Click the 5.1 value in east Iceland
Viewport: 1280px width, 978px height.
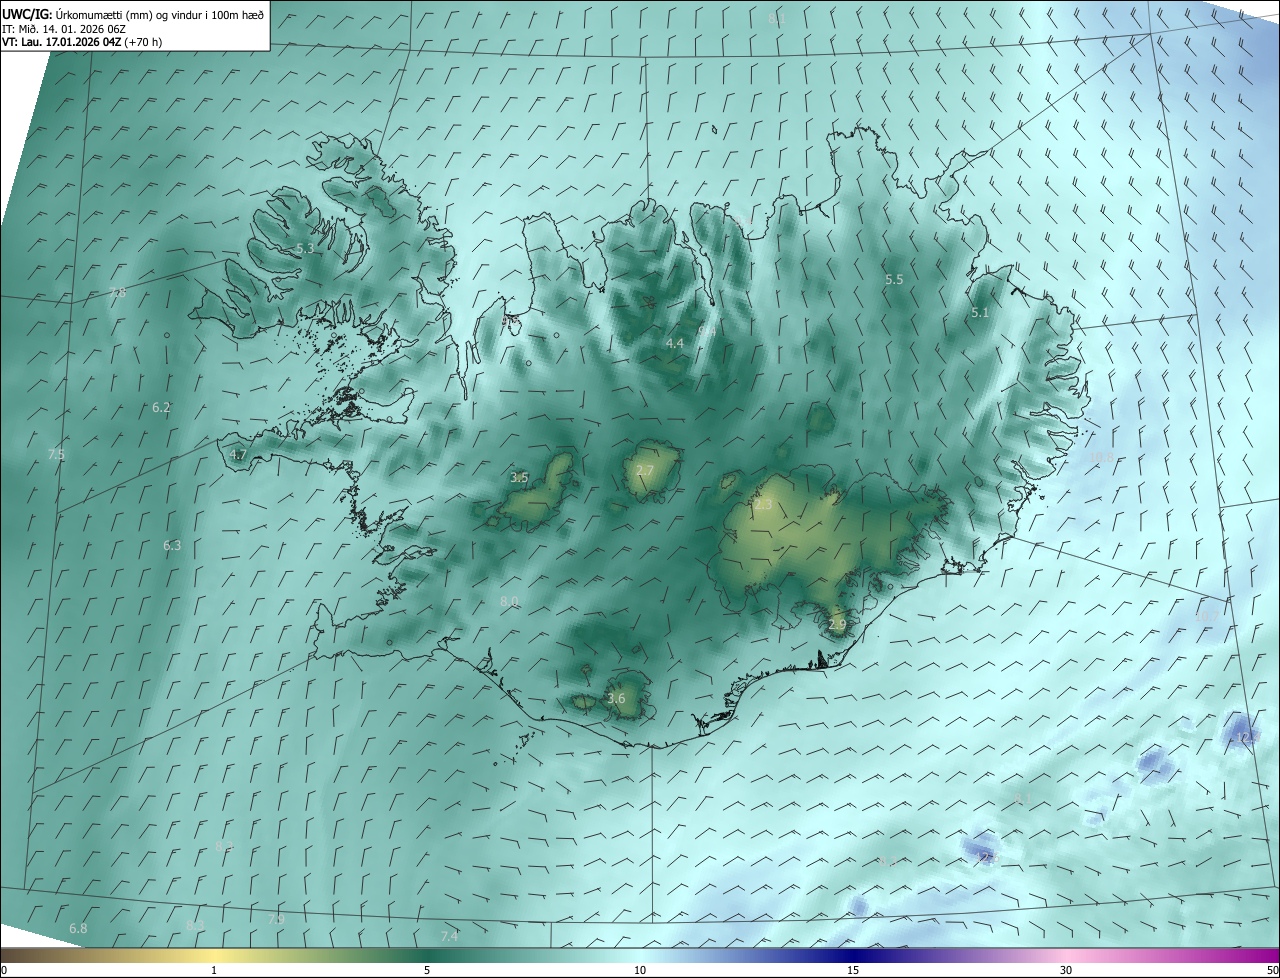pos(980,313)
